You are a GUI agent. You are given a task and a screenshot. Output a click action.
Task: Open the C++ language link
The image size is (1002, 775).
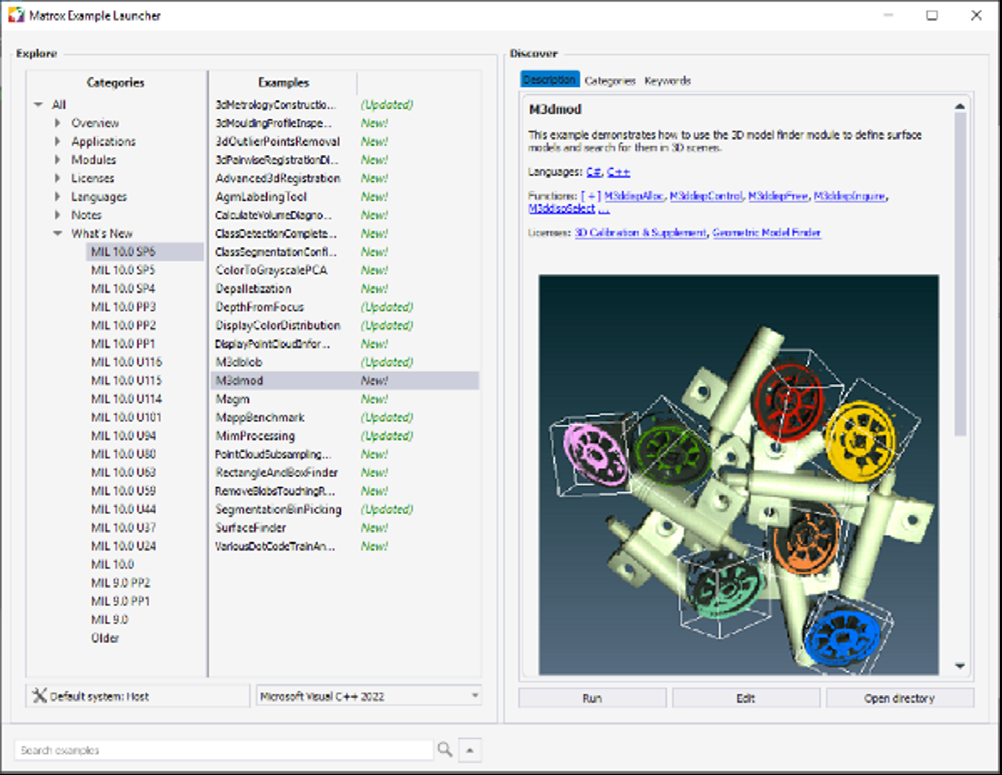tap(619, 172)
